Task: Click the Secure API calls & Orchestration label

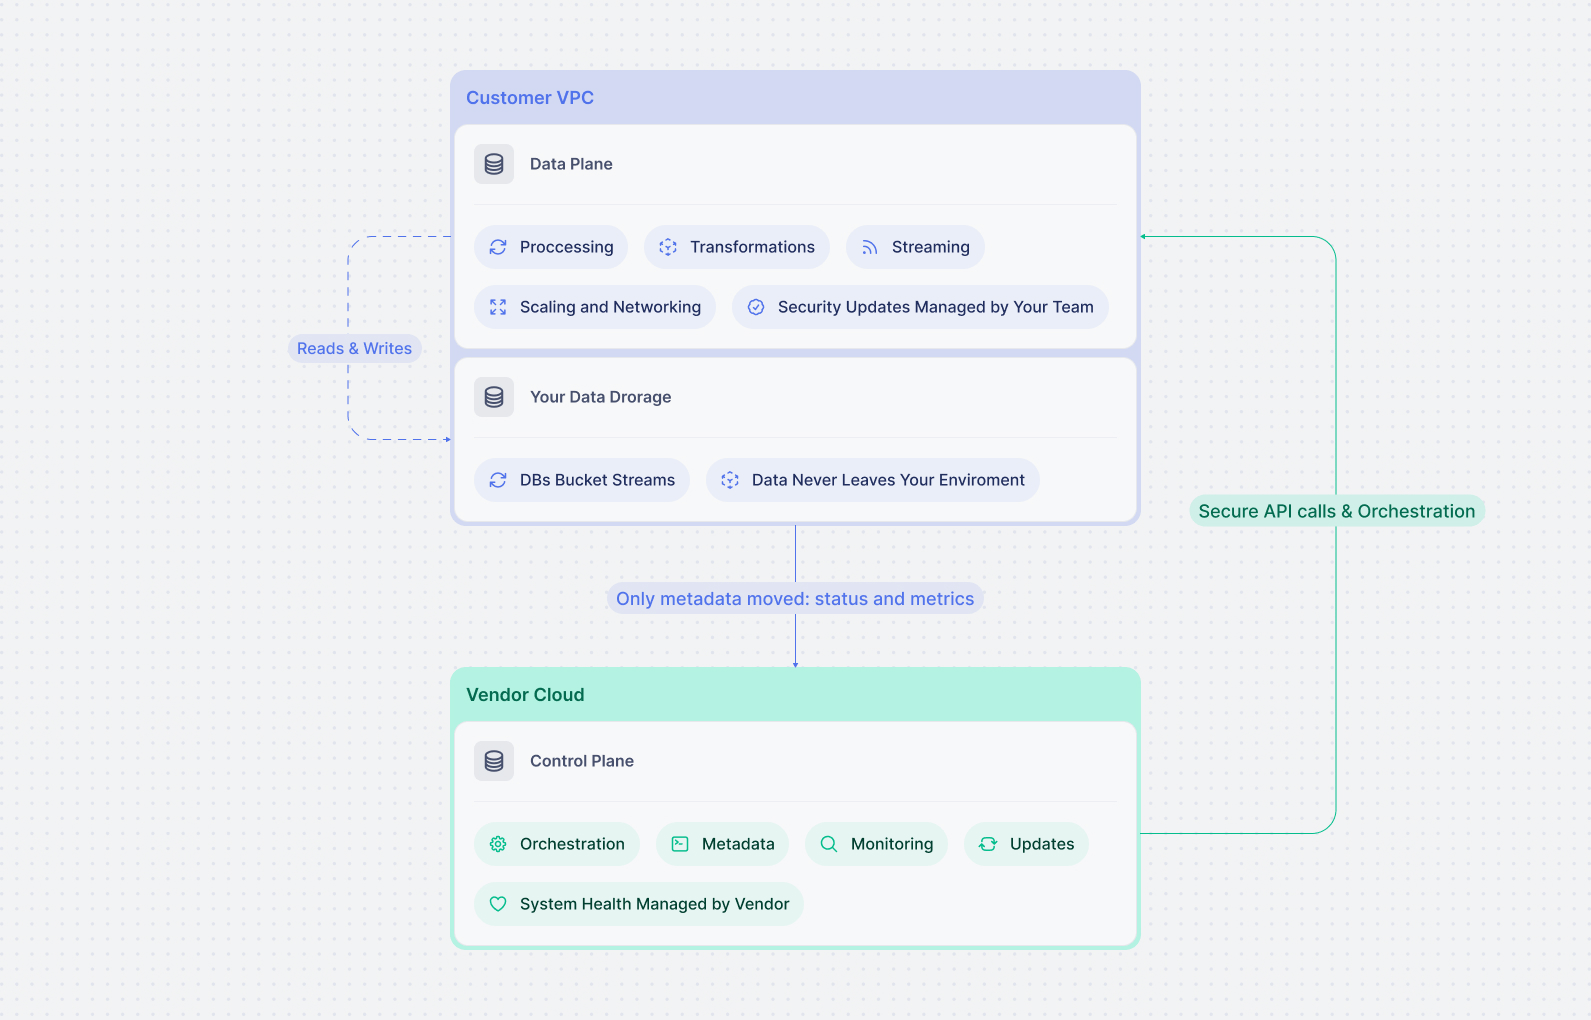Action: [x=1336, y=511]
